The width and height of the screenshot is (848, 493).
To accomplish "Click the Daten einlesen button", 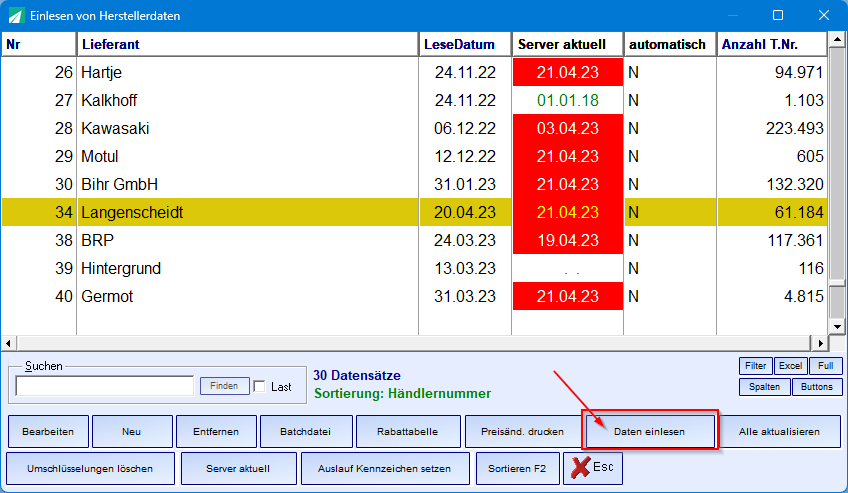I will [650, 431].
